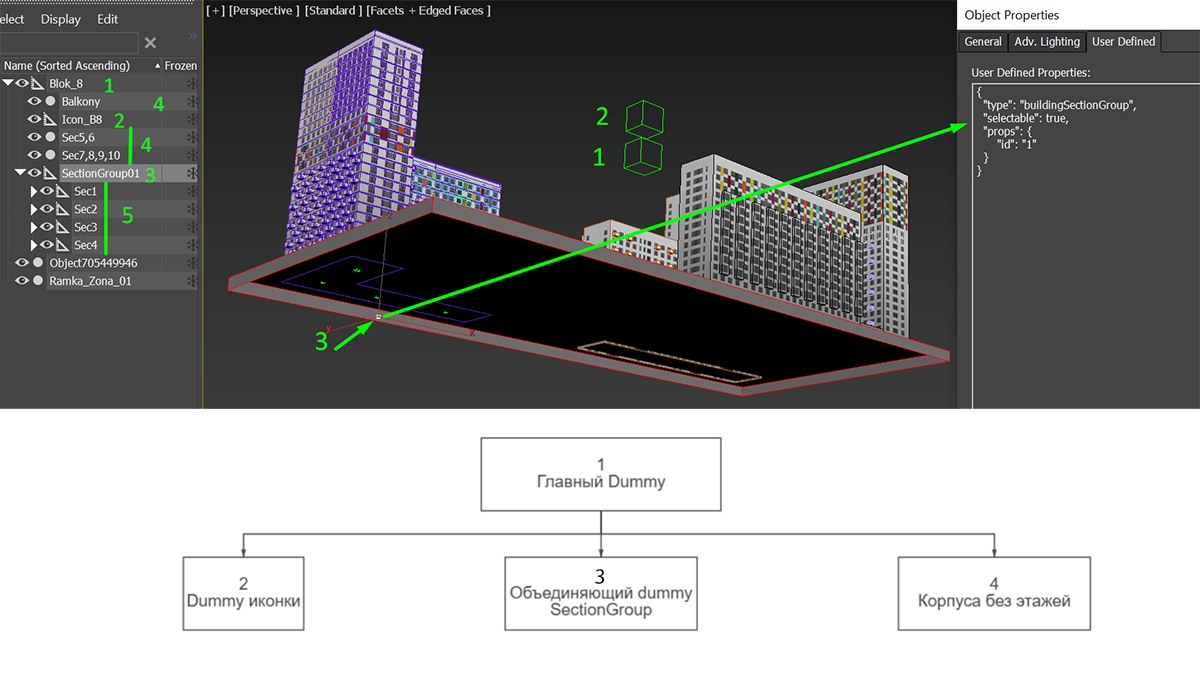Open the double-chevron toolbar overflow
The height and width of the screenshot is (673, 1200).
pyautogui.click(x=192, y=36)
